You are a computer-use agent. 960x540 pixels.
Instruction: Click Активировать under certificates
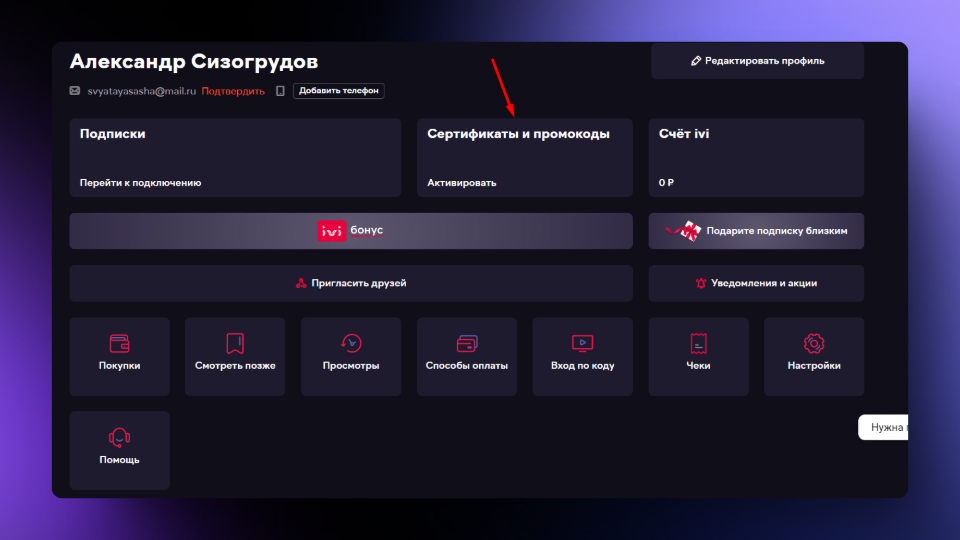pos(462,182)
